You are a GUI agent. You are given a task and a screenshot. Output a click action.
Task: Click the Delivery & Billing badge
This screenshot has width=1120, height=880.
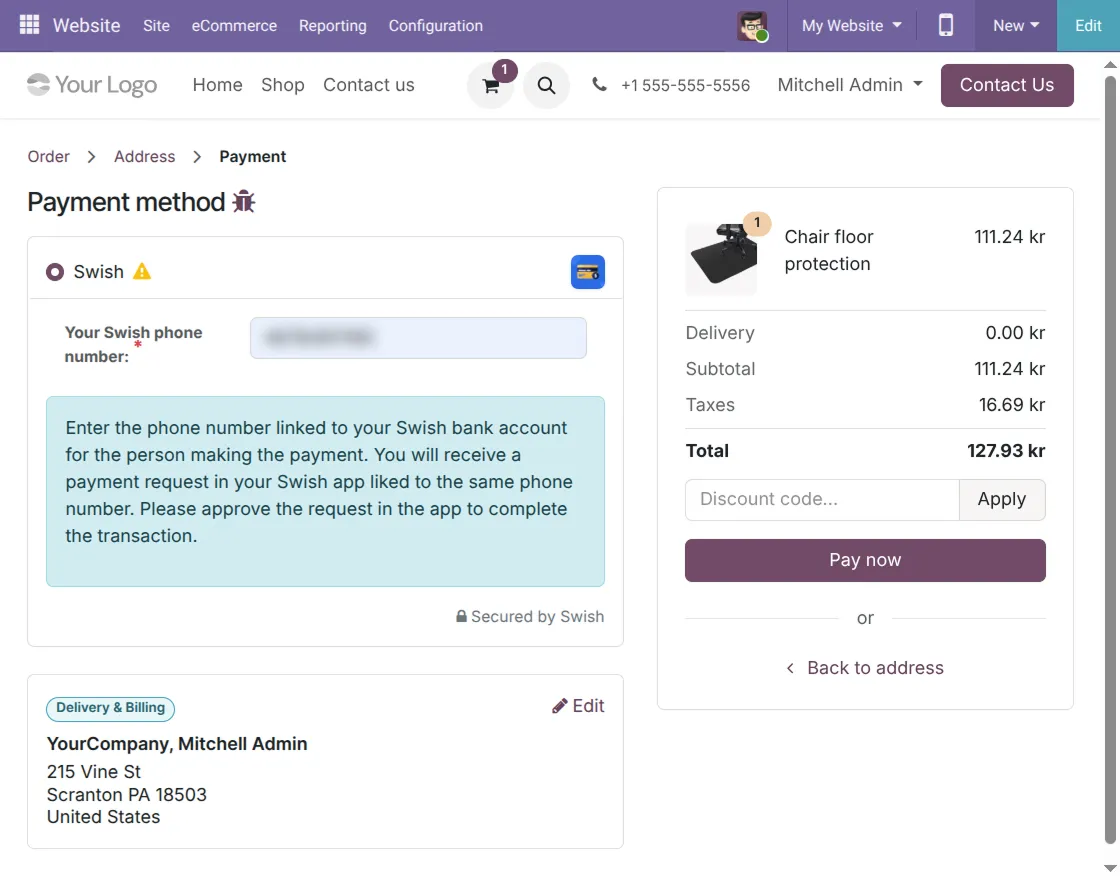[111, 708]
